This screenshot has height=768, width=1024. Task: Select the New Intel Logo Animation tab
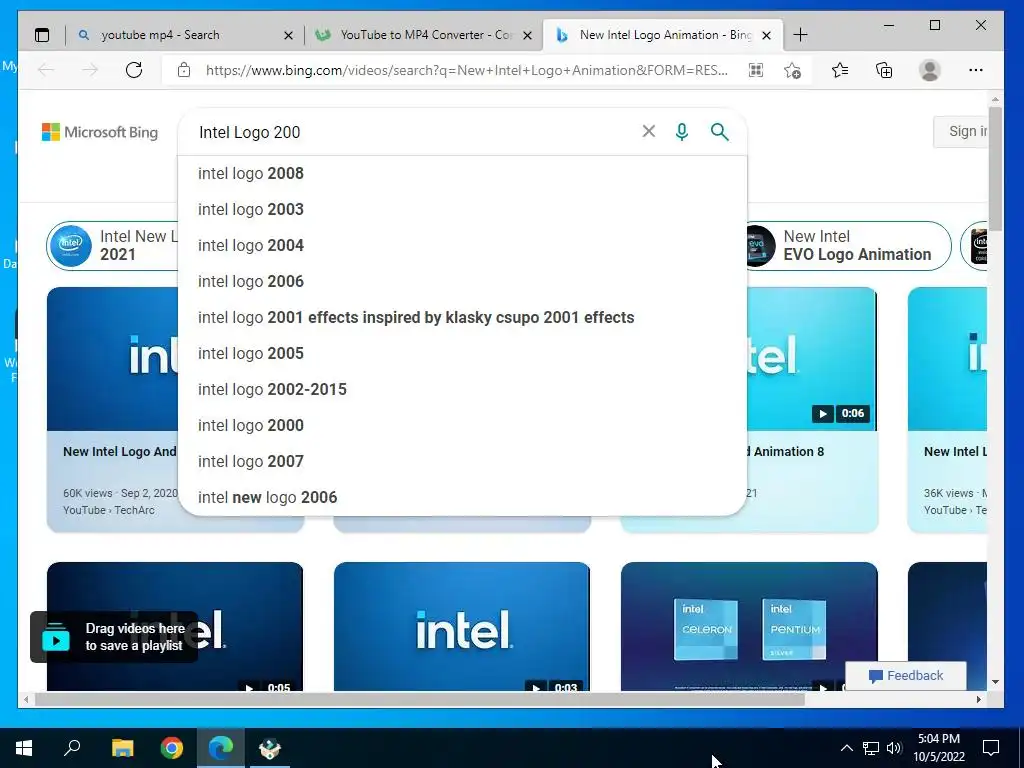[x=663, y=35]
